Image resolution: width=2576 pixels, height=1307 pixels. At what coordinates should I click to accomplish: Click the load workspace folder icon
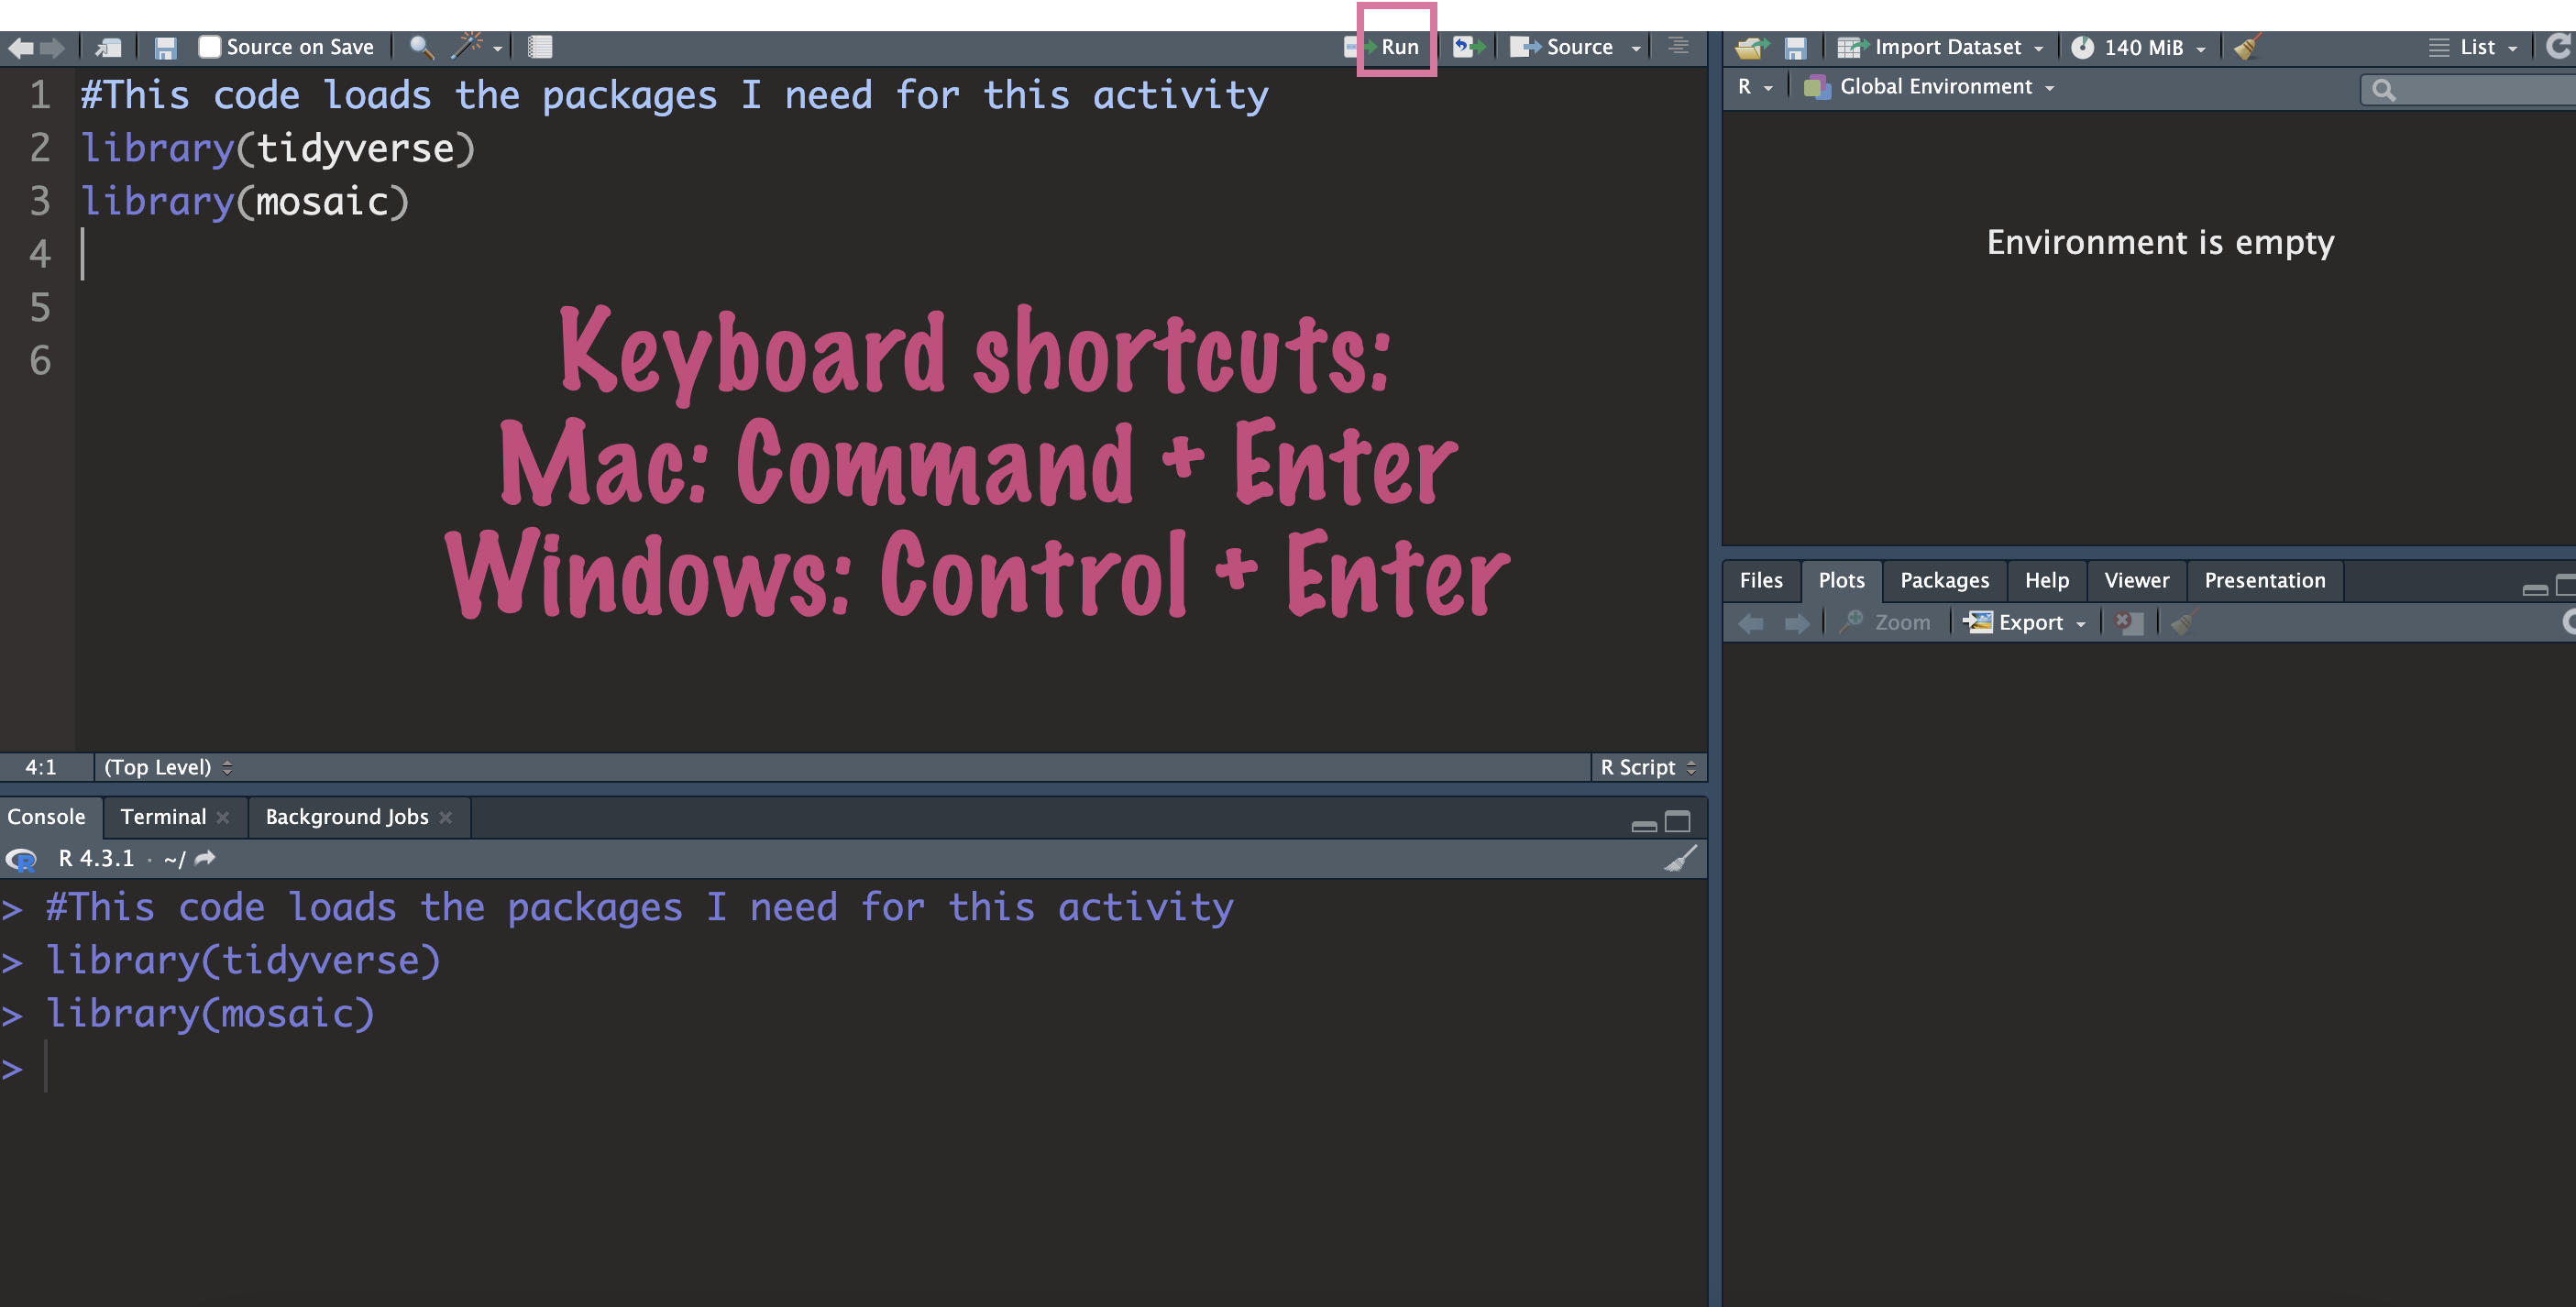[1751, 47]
